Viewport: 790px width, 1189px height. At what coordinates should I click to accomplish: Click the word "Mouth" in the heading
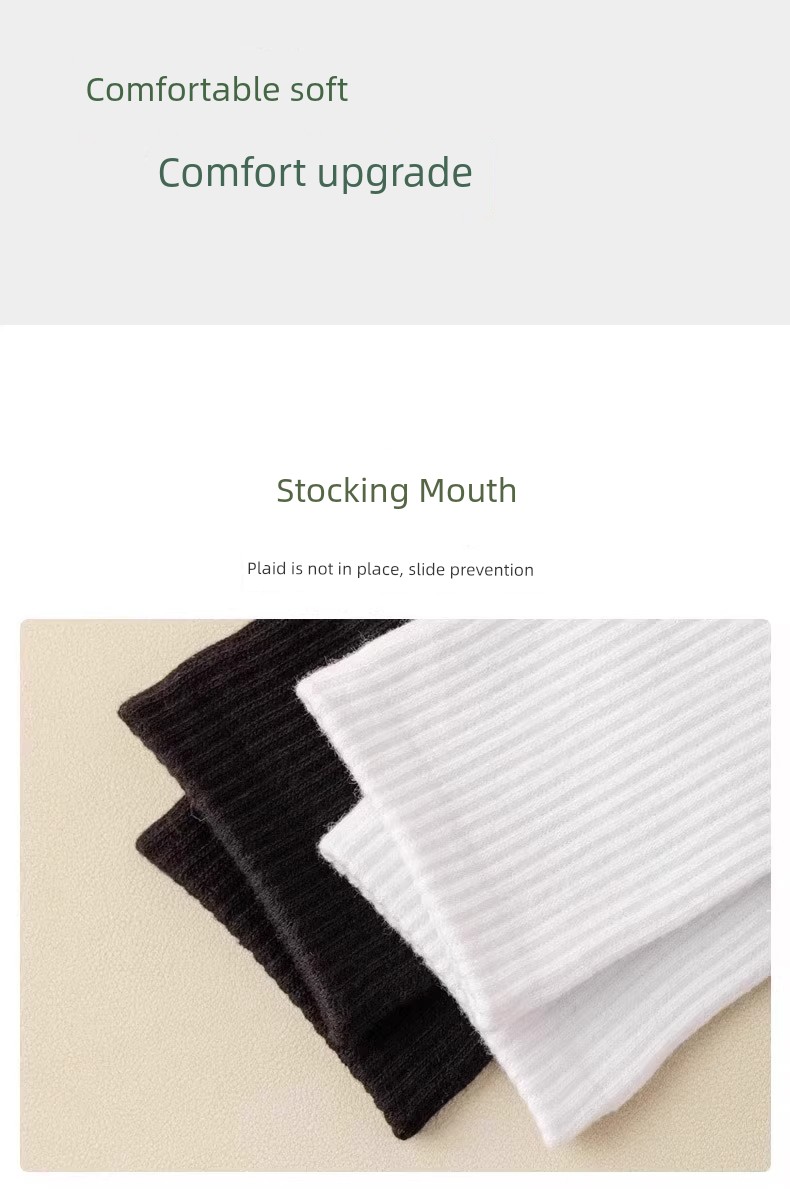[x=467, y=490]
